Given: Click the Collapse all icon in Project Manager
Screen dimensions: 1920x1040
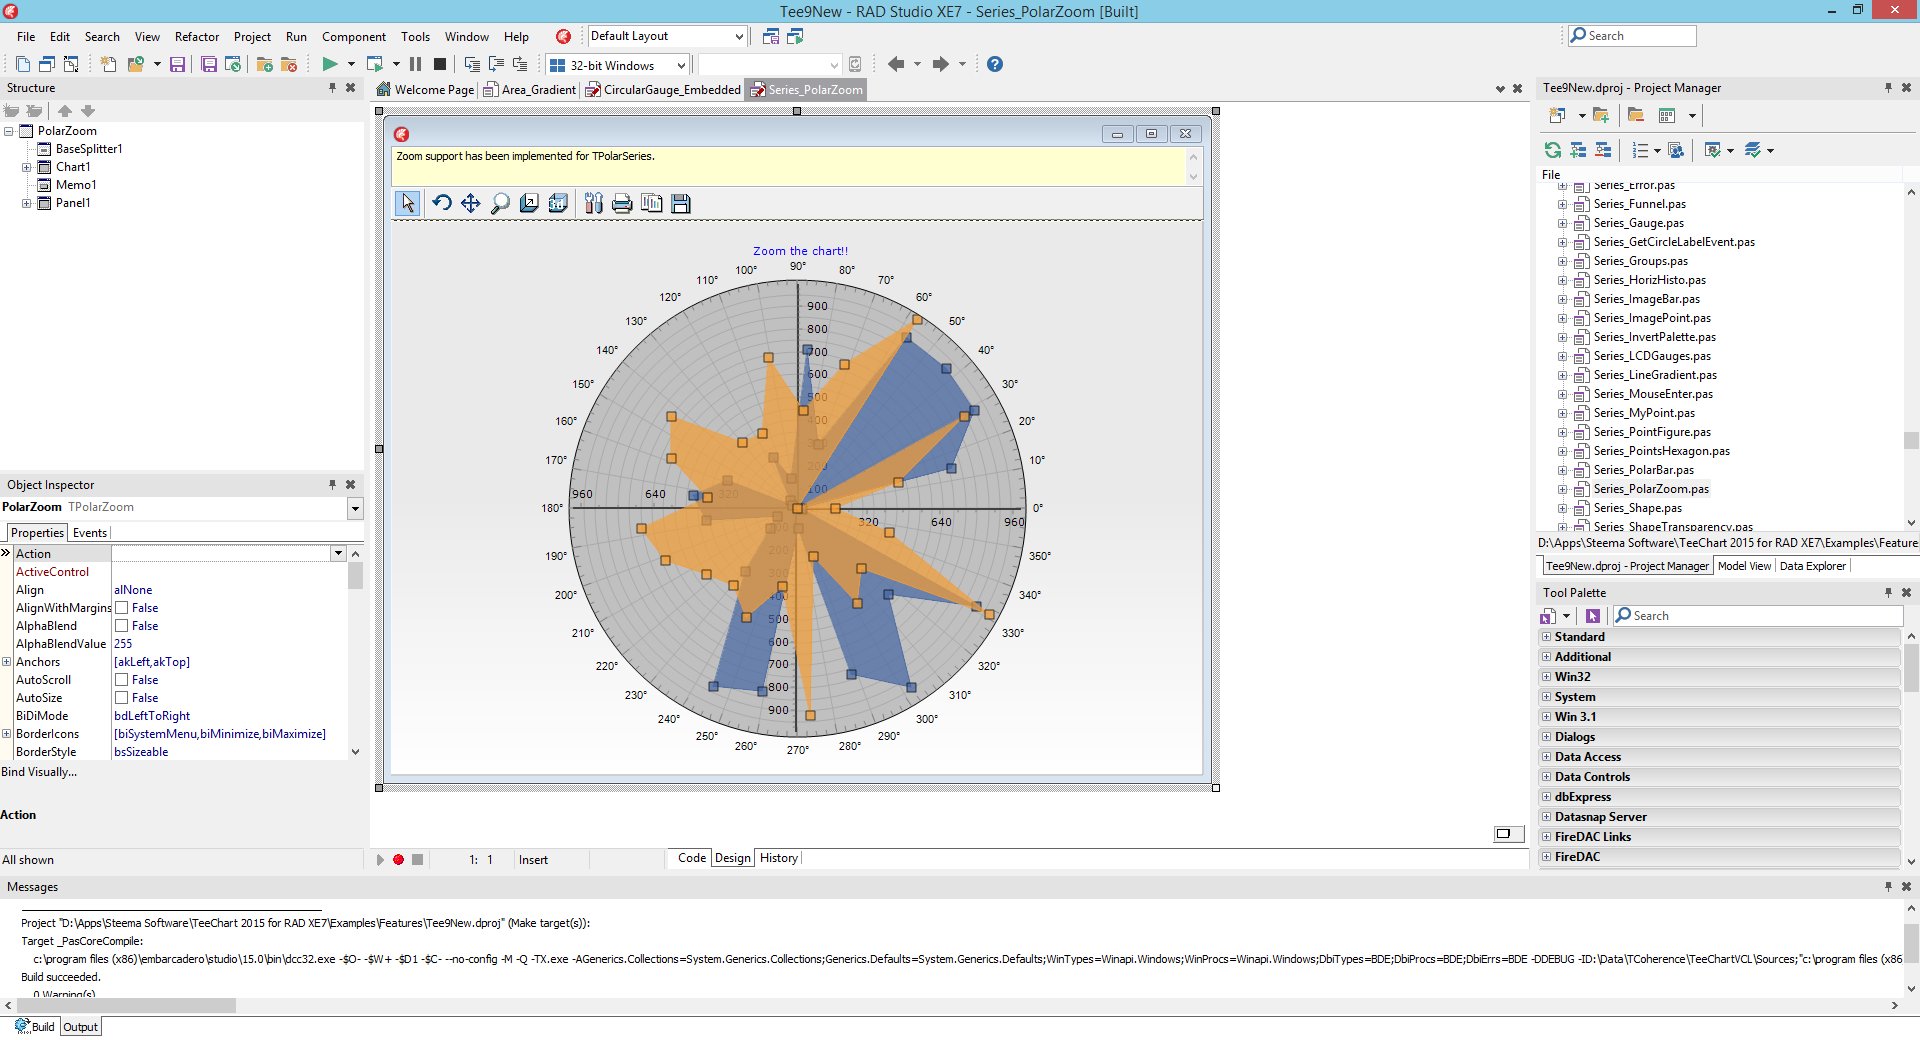Looking at the screenshot, I should point(1603,150).
